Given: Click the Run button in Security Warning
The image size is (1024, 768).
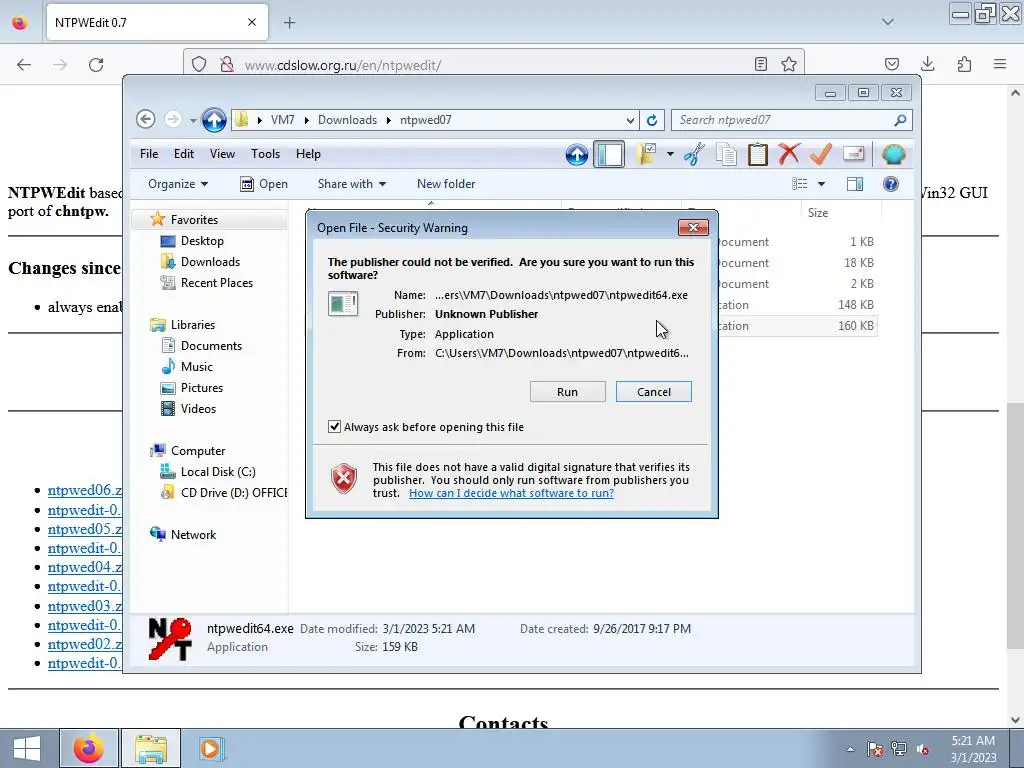Looking at the screenshot, I should tap(568, 392).
